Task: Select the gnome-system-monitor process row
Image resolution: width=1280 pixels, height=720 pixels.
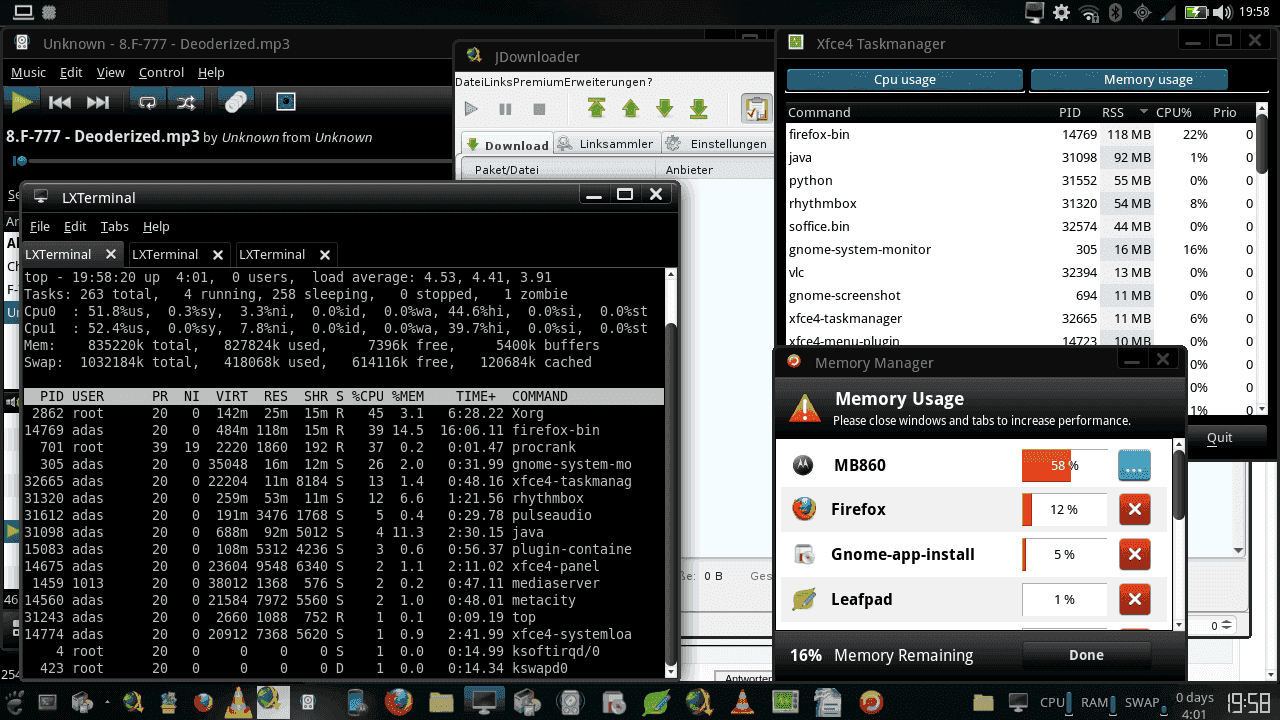Action: (1020, 249)
